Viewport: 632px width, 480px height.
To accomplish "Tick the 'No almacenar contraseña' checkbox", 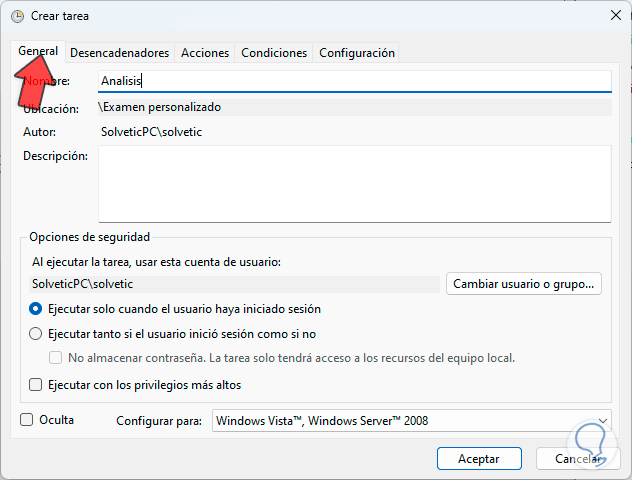I will [56, 358].
